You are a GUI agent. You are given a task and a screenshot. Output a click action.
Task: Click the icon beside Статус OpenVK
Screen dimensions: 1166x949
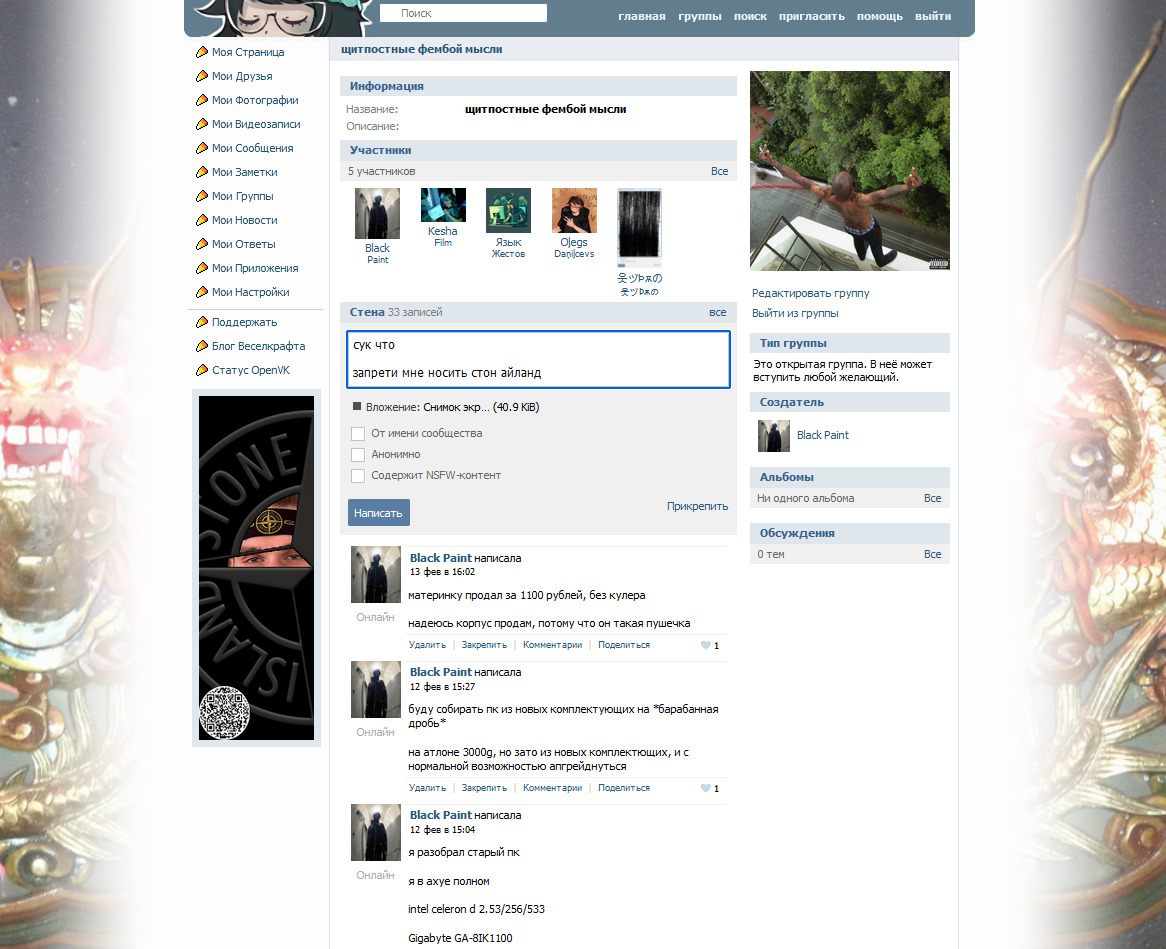point(202,370)
